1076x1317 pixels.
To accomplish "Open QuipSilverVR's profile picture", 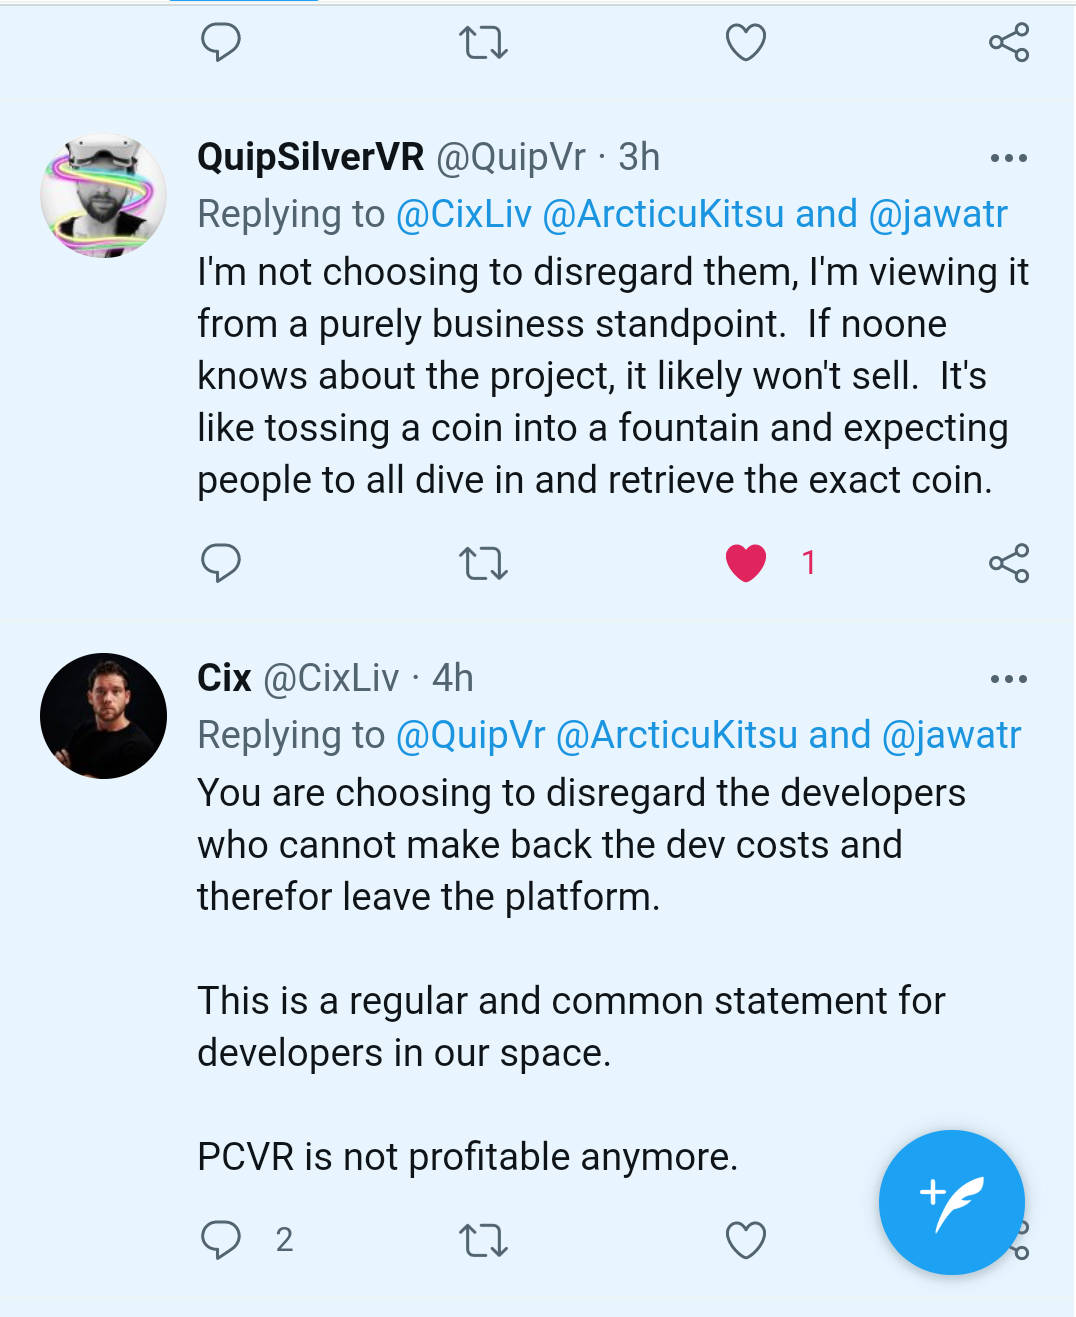I will [103, 196].
